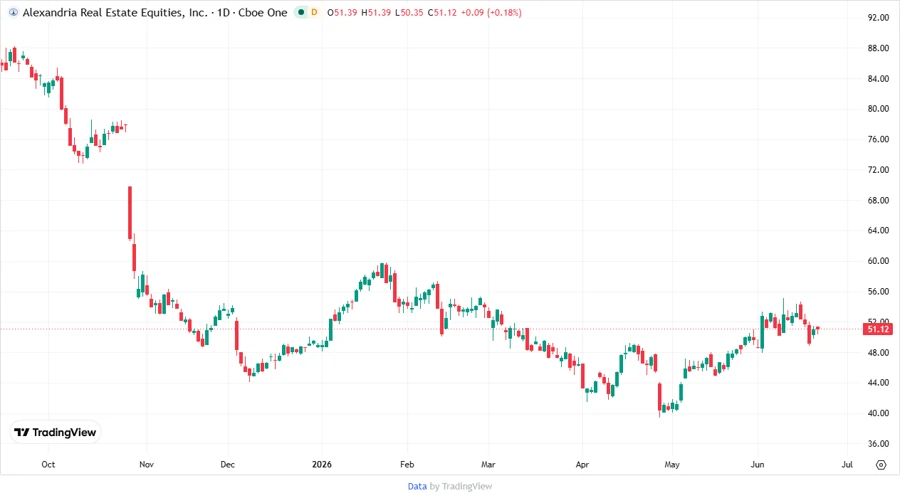Click the Nov label on time axis

146,464
